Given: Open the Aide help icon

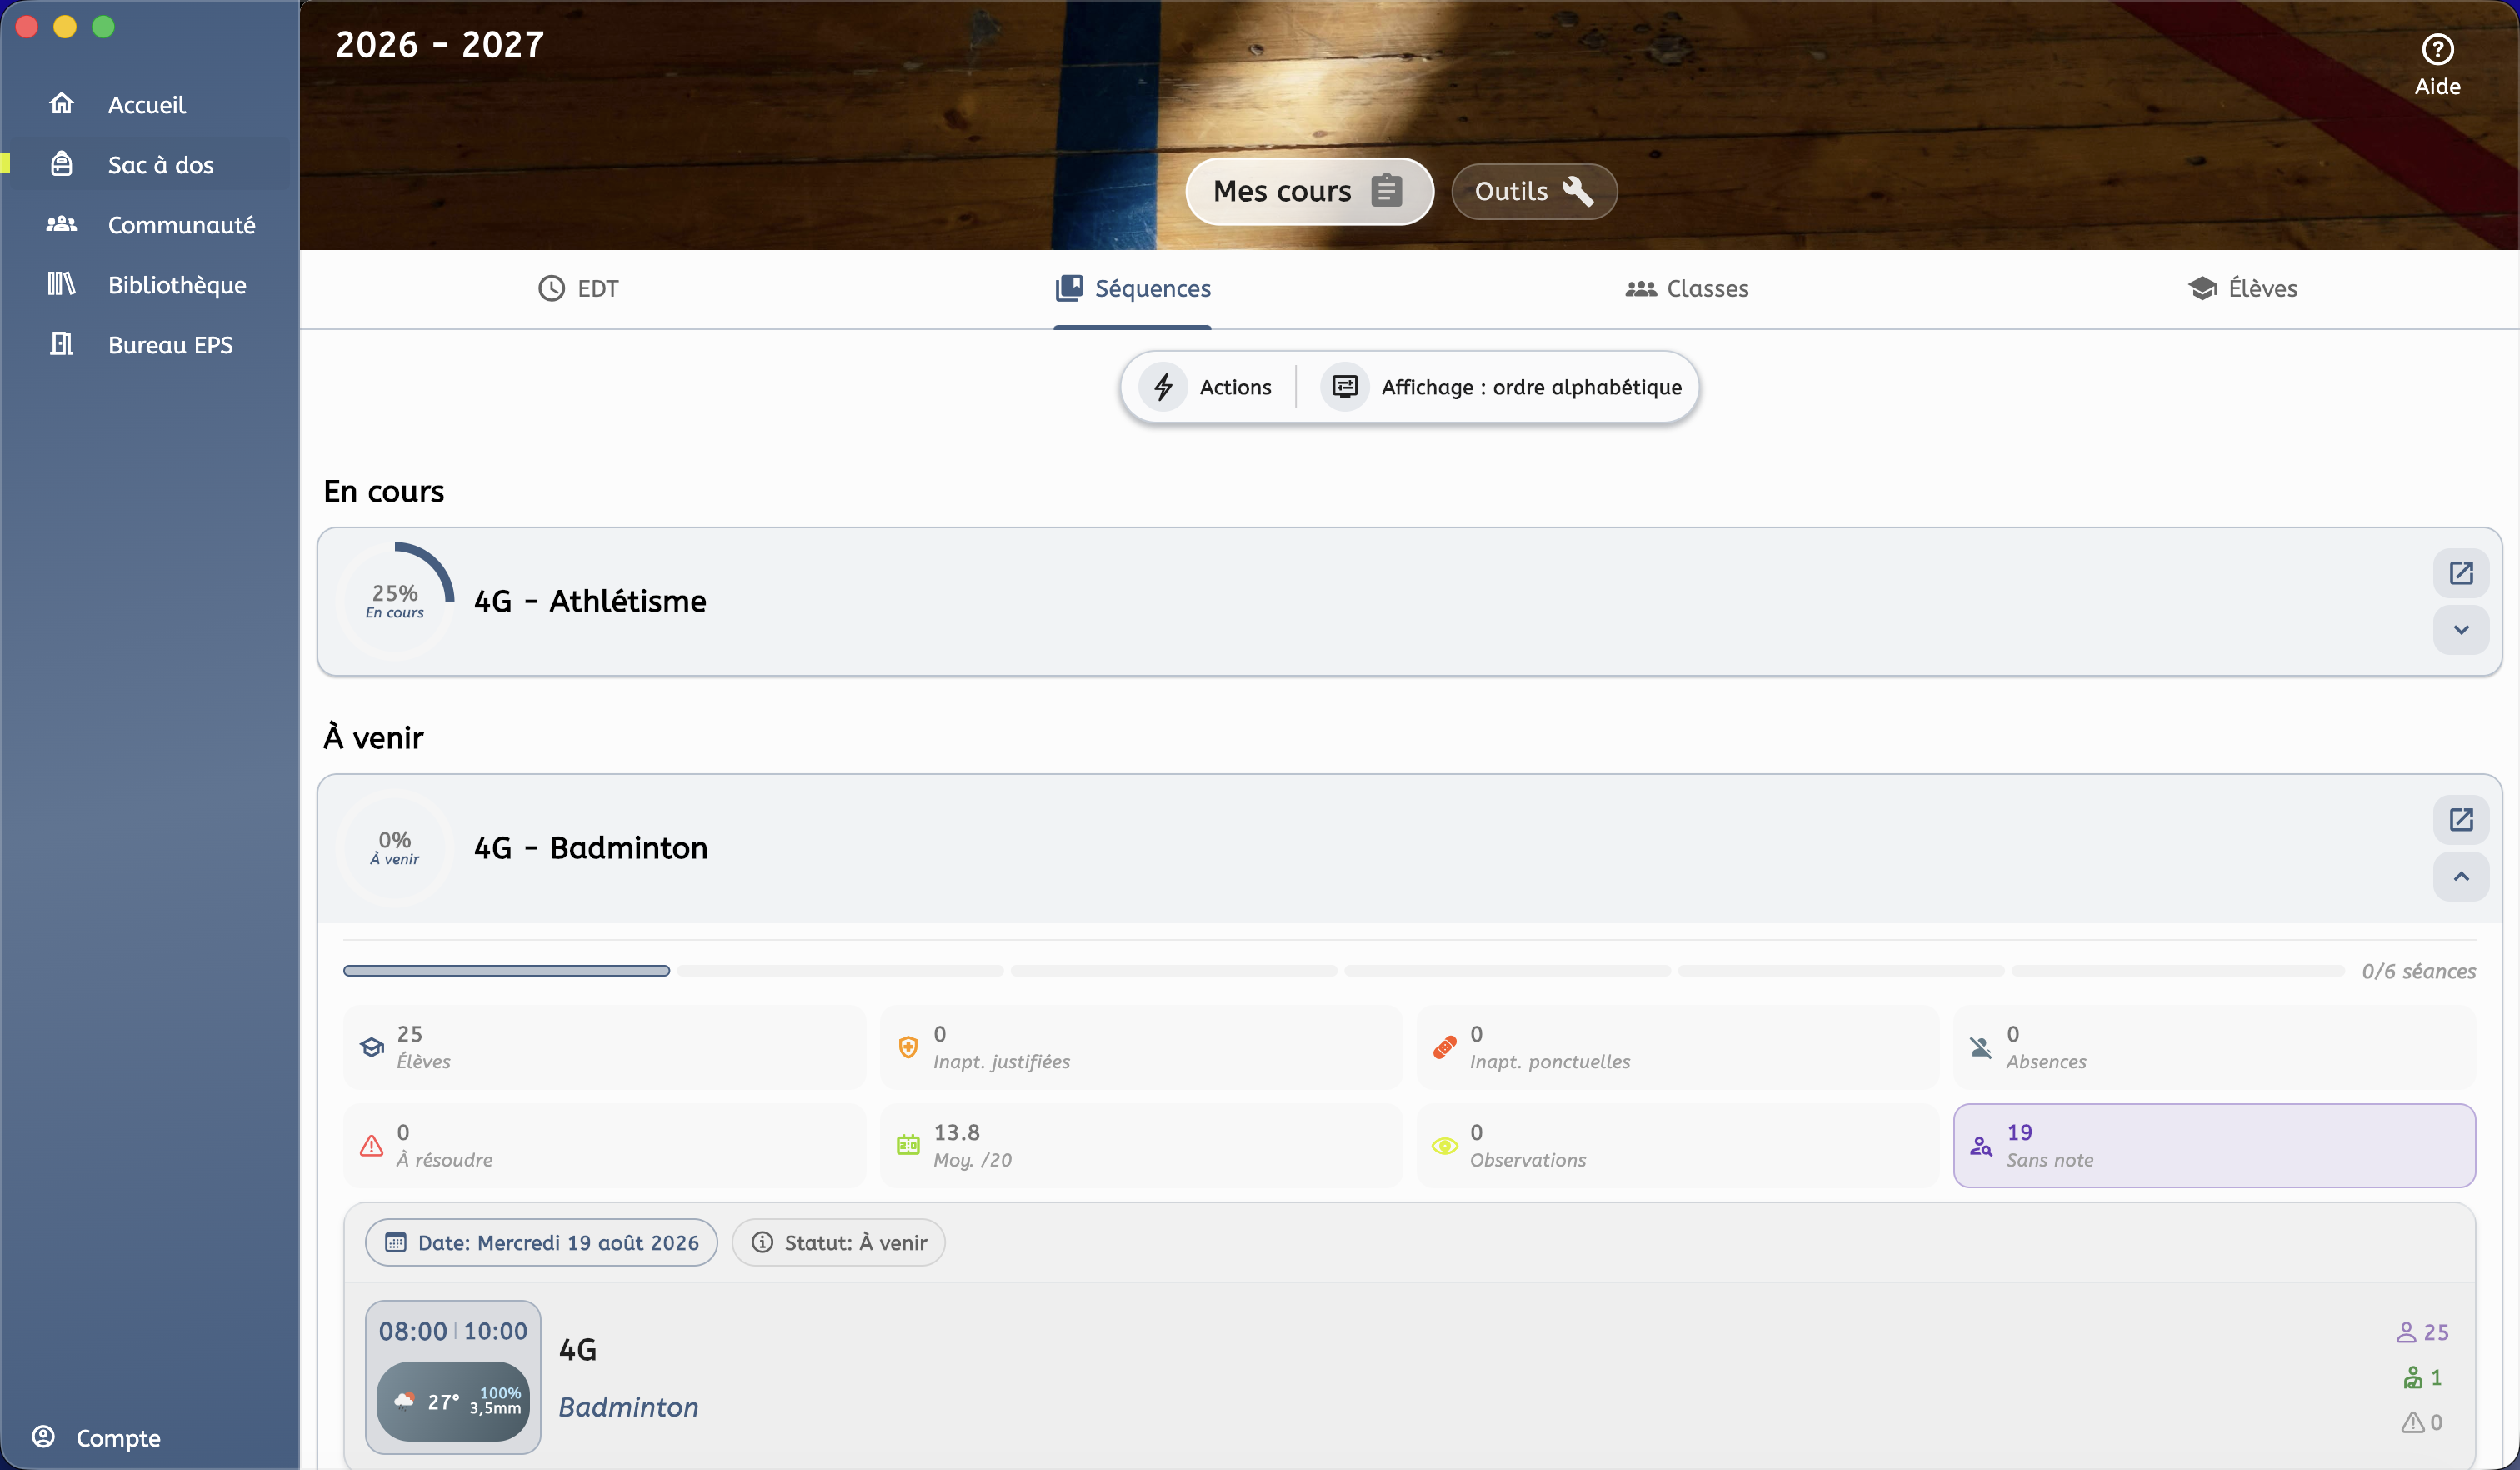Looking at the screenshot, I should pos(2437,49).
